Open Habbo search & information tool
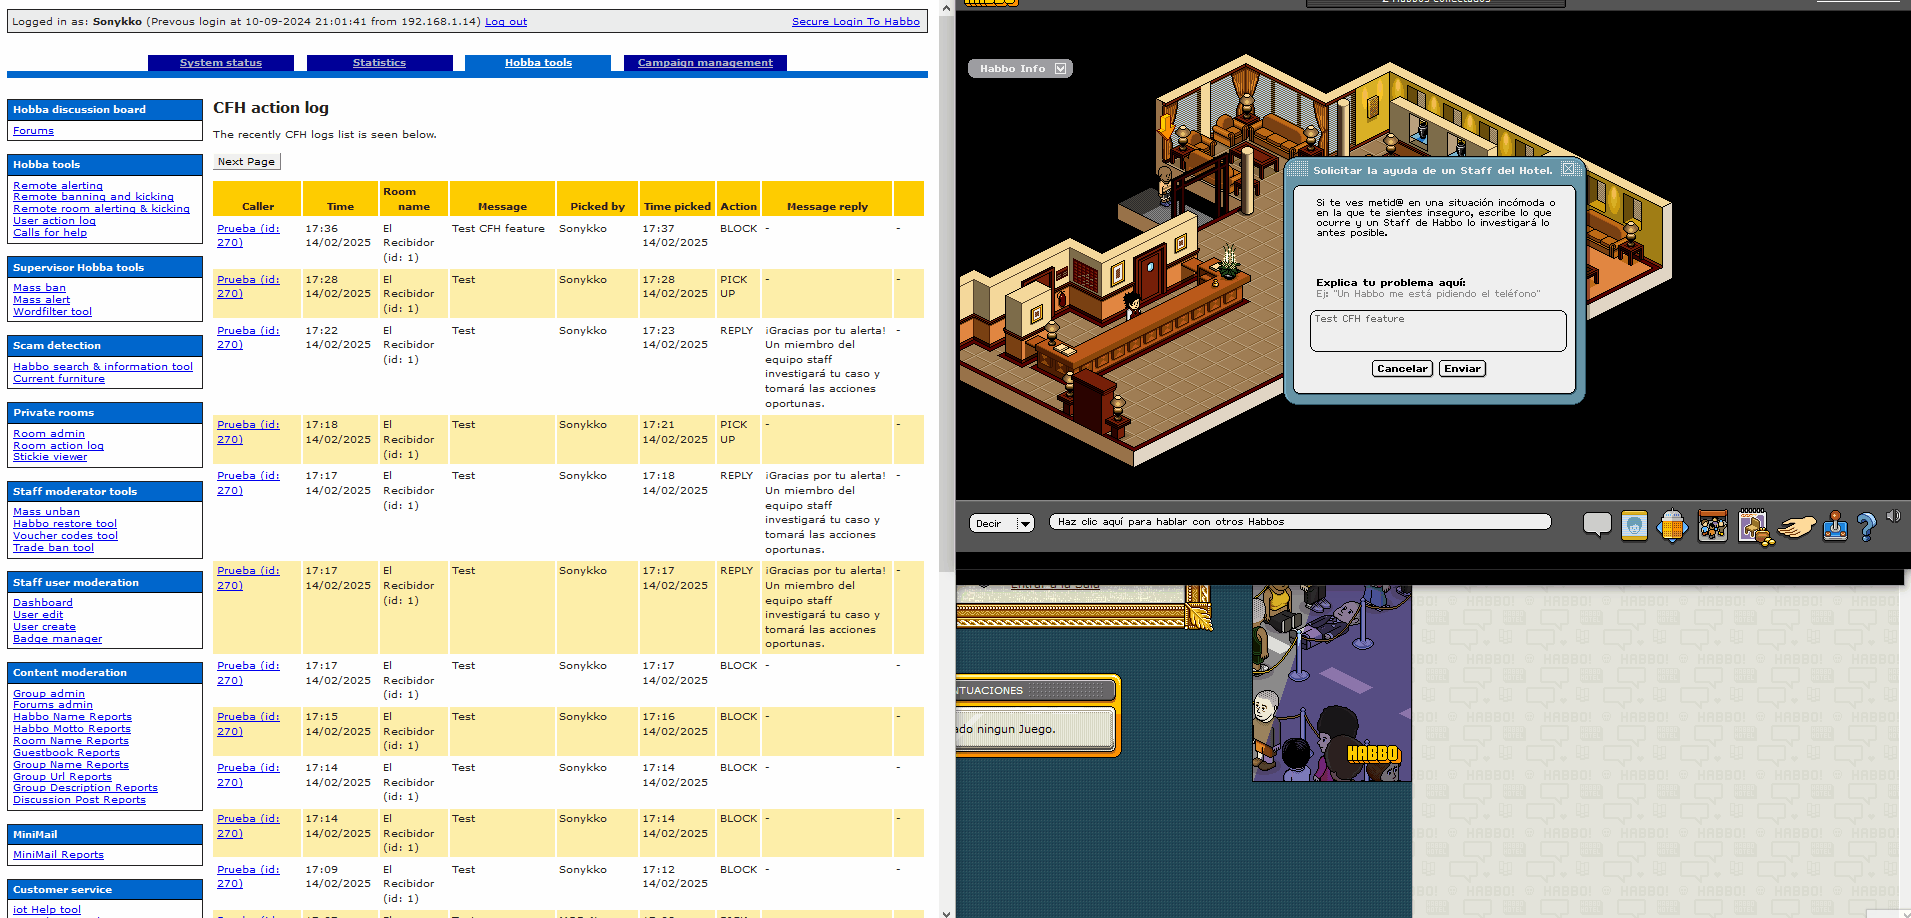 click(103, 367)
